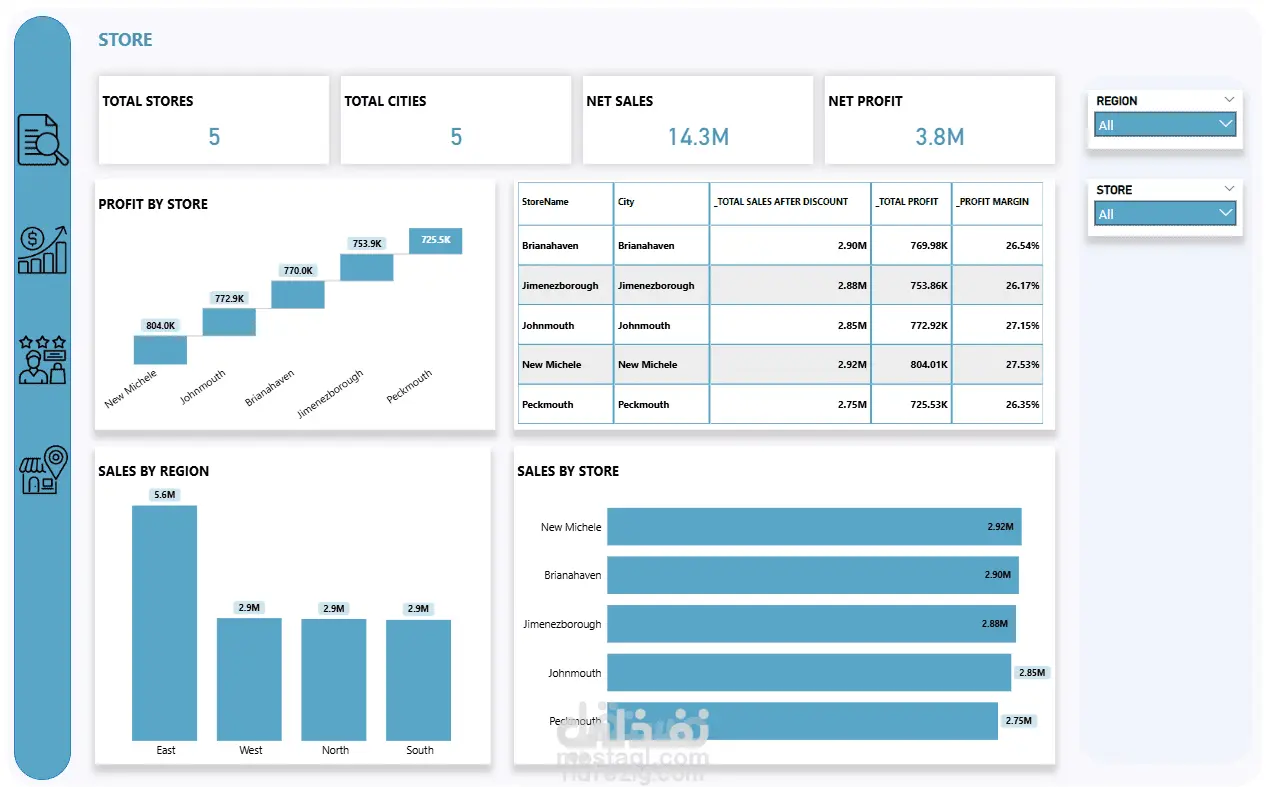The height and width of the screenshot is (787, 1266).
Task: Select the West bar in Sales by Region
Action: point(249,679)
